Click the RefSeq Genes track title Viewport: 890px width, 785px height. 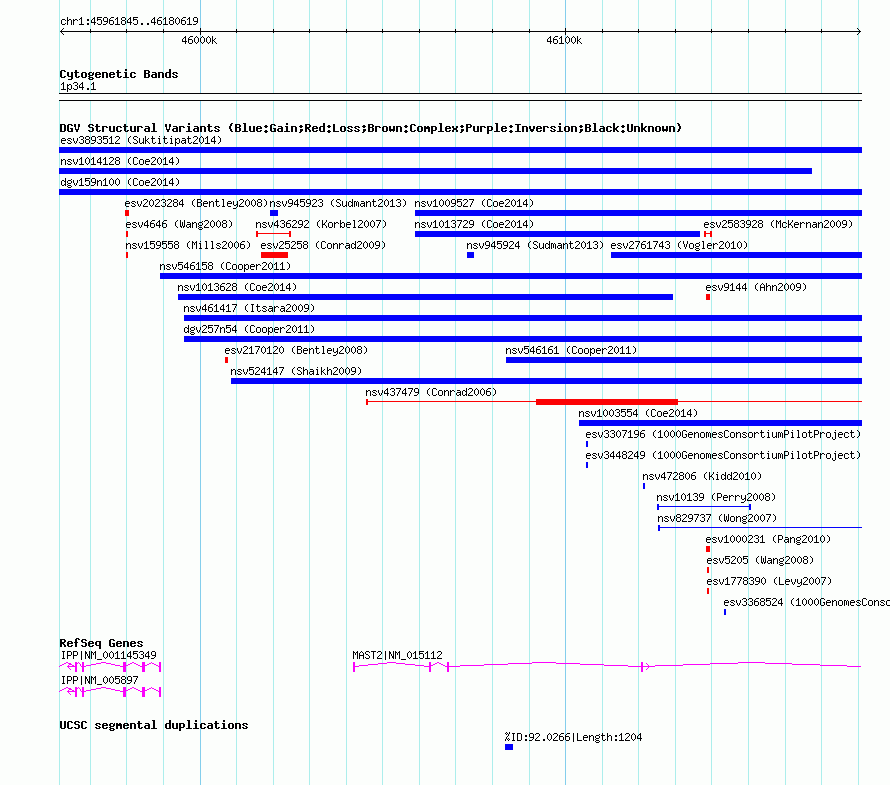(101, 643)
